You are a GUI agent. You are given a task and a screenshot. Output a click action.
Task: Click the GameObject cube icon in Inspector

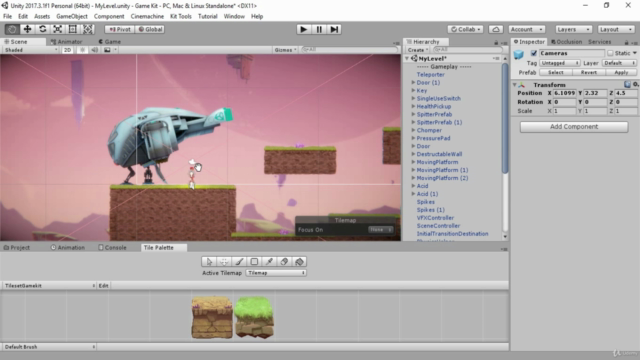pos(519,54)
